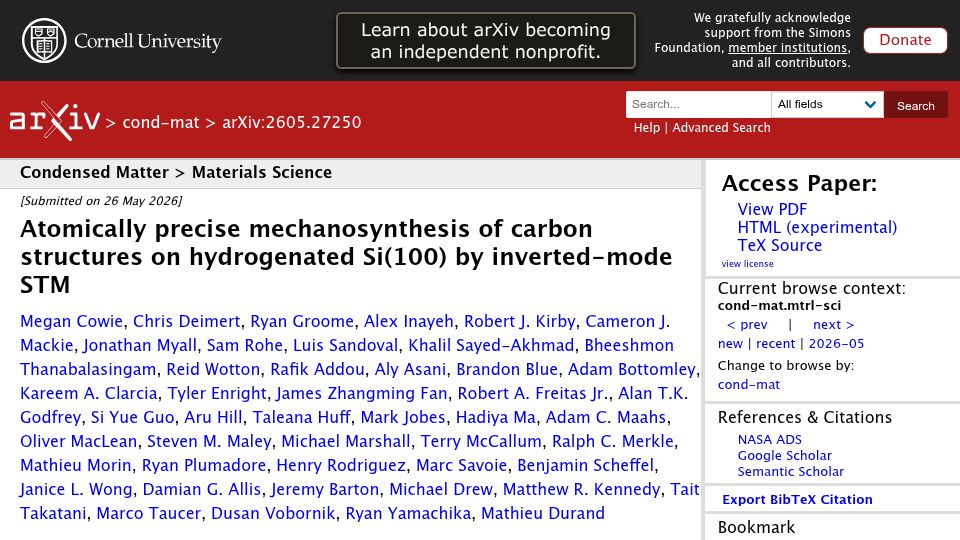Viewport: 960px width, 540px height.
Task: Open author Khalil Sayed-Akhmad
Action: click(x=492, y=345)
